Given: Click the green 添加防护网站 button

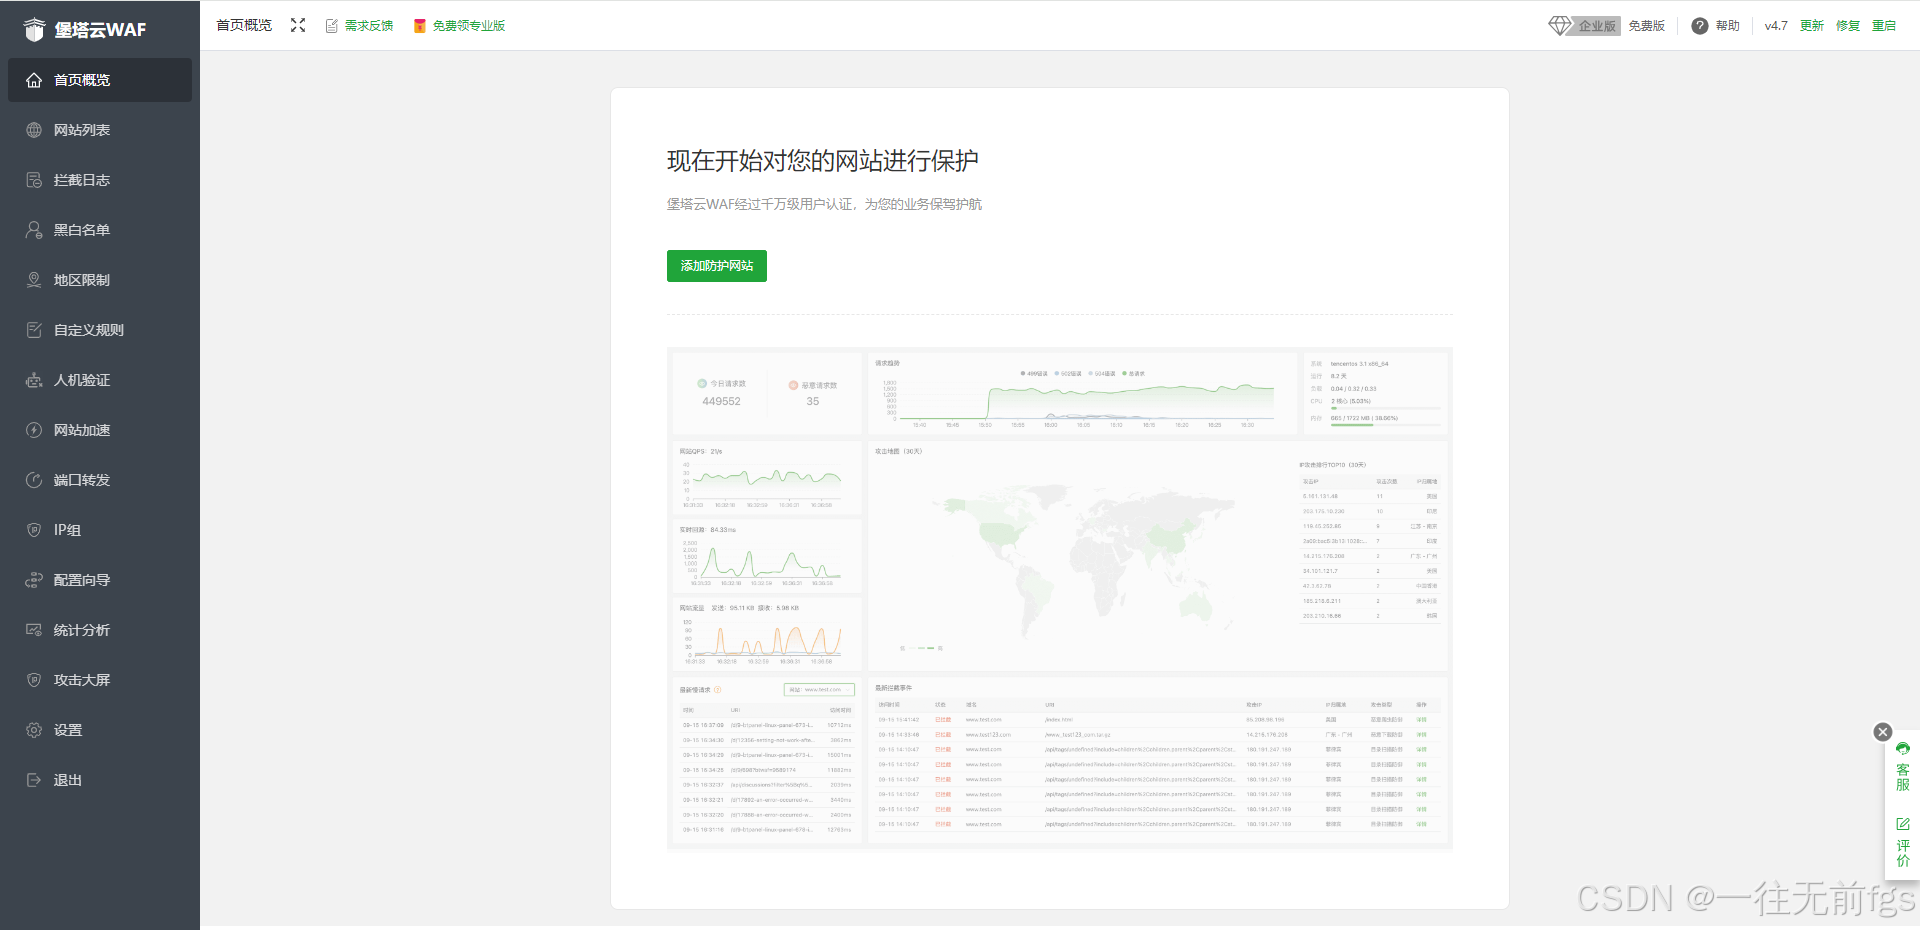Looking at the screenshot, I should click(717, 266).
